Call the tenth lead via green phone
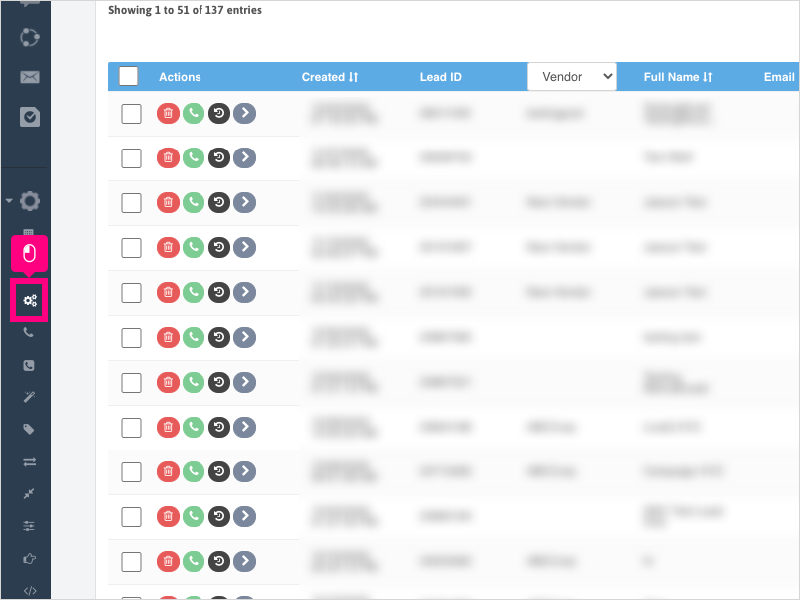This screenshot has height=600, width=800. [193, 516]
